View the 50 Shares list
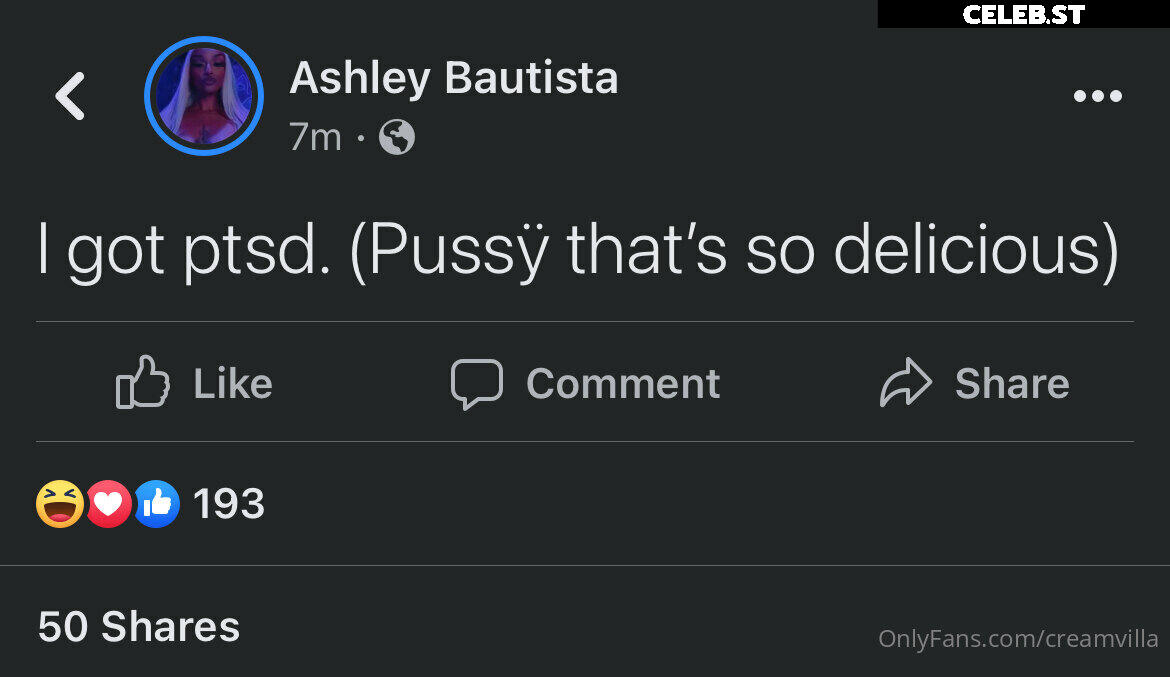Viewport: 1170px width, 677px height. click(x=139, y=626)
